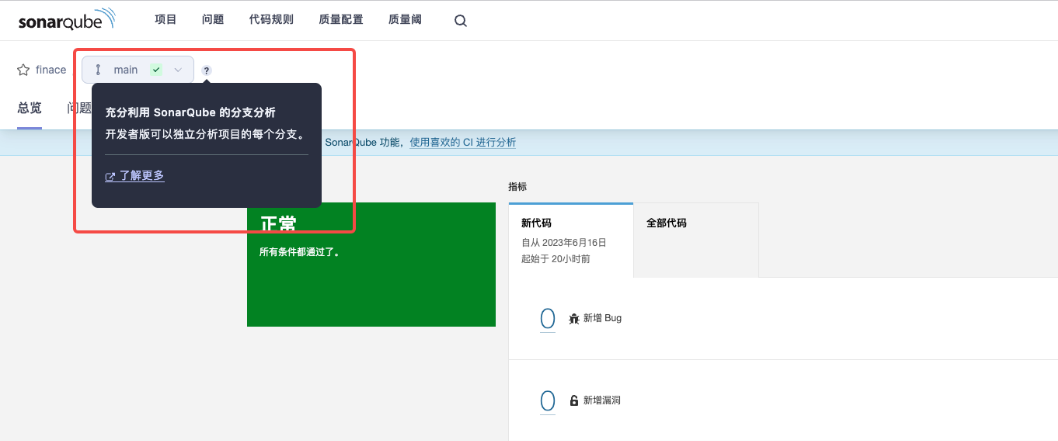Click the bug icon next to 新增 Bug
Viewport: 1058px width, 441px height.
574,318
